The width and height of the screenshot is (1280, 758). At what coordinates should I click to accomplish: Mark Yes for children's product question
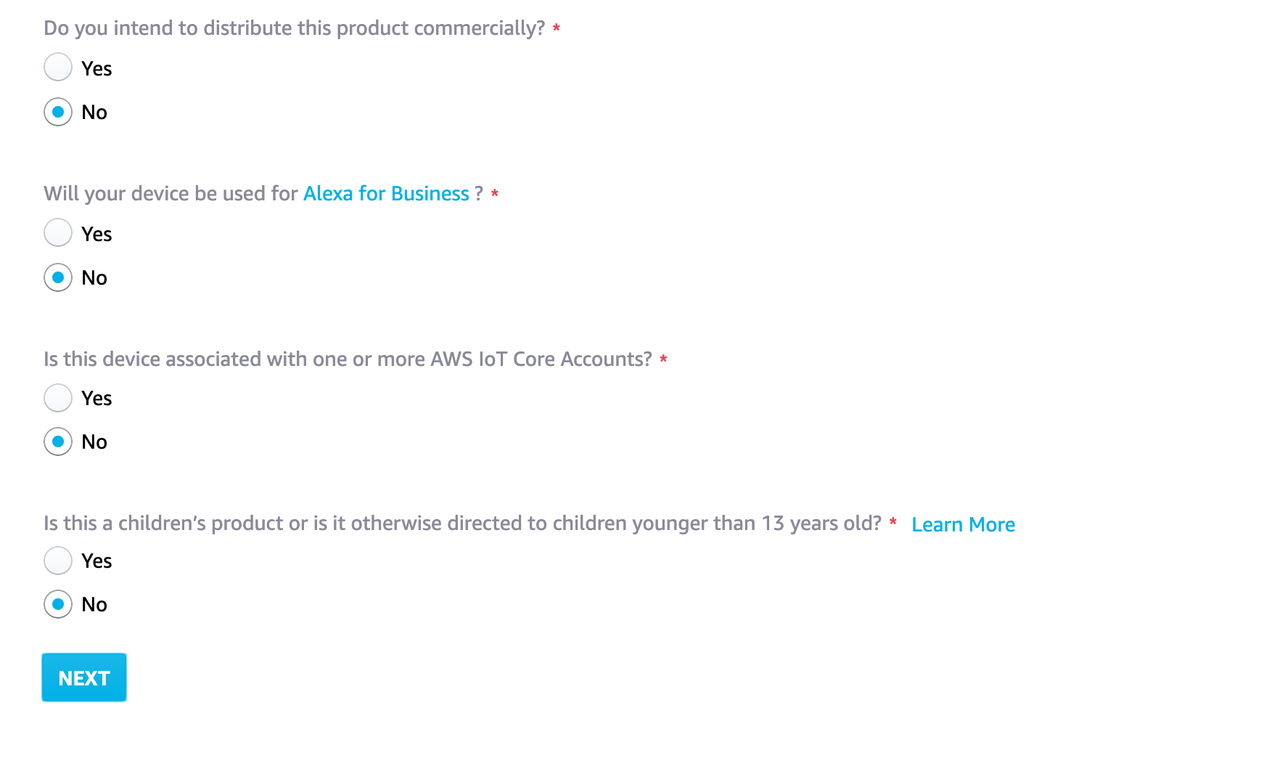pos(58,560)
